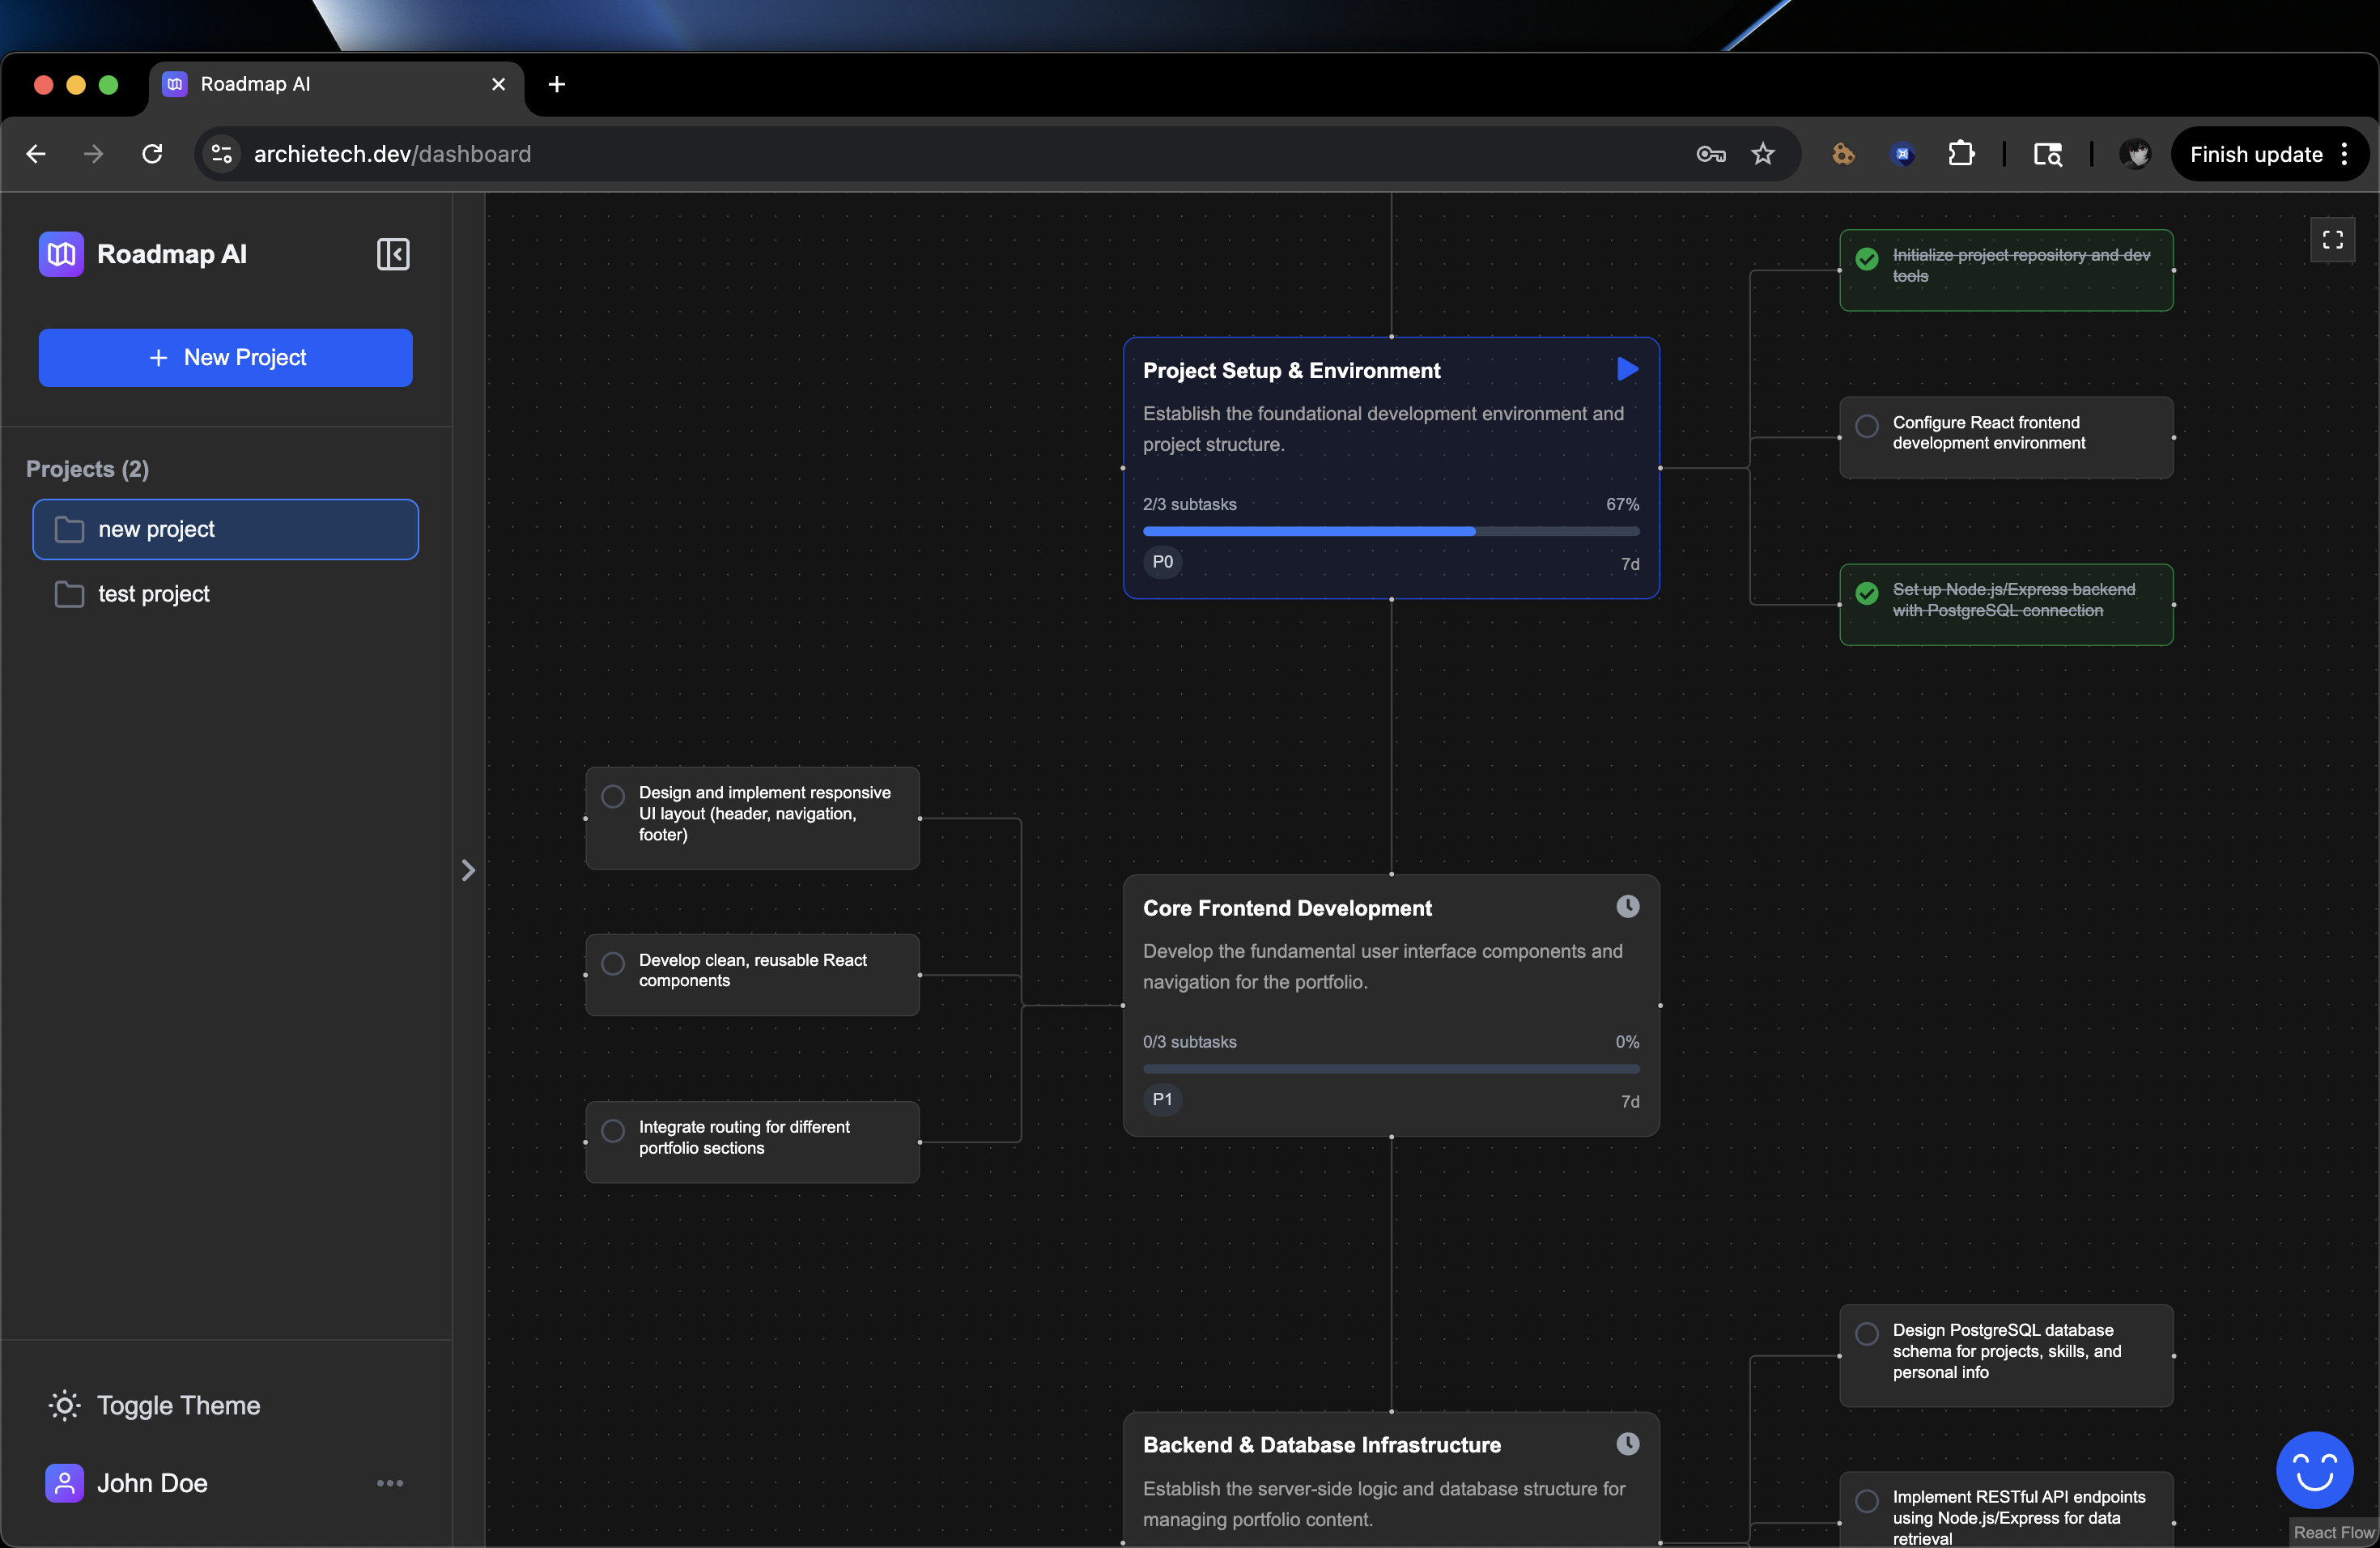This screenshot has width=2380, height=1548.
Task: Expand the panel with the chevron arrow
Action: pyautogui.click(x=468, y=870)
